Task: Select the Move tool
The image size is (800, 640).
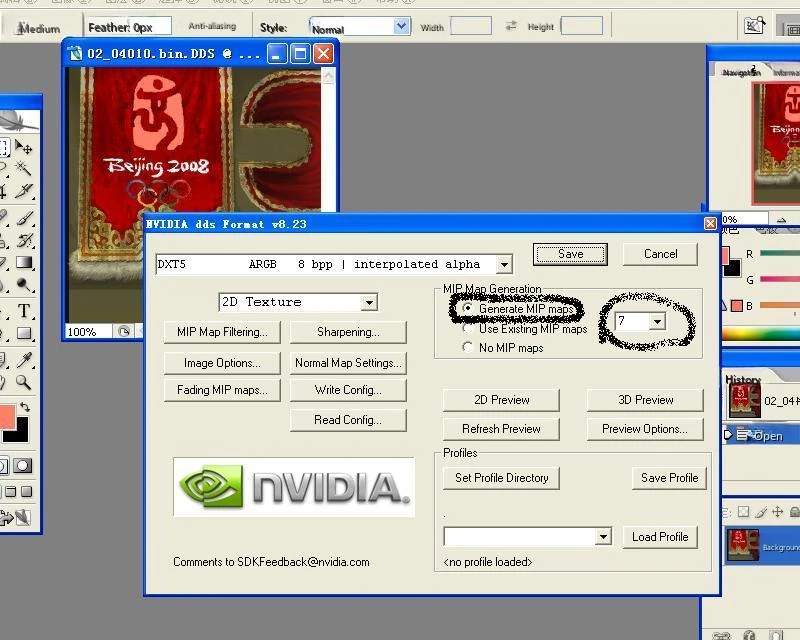Action: click(23, 148)
